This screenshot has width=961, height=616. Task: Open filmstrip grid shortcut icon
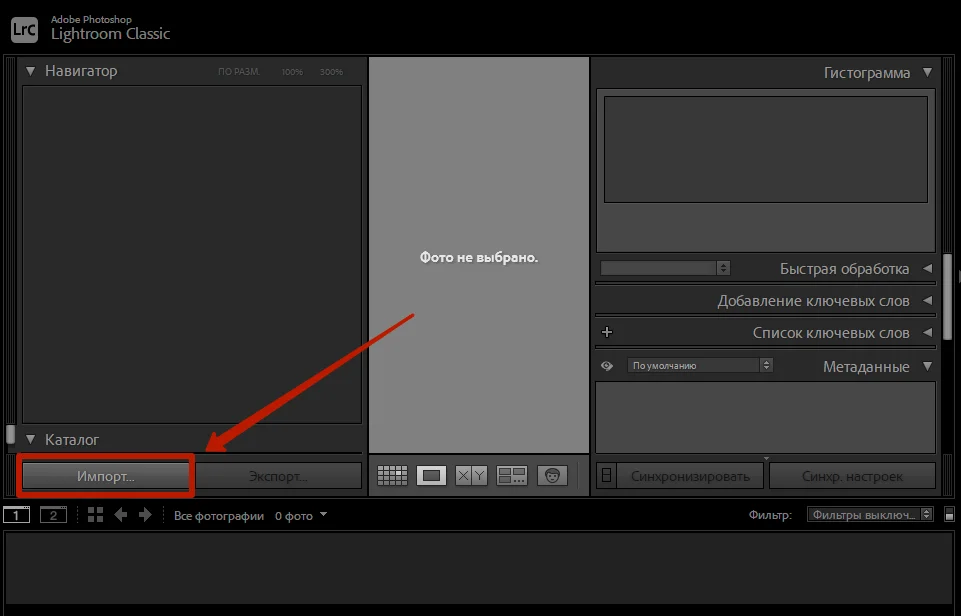(95, 515)
